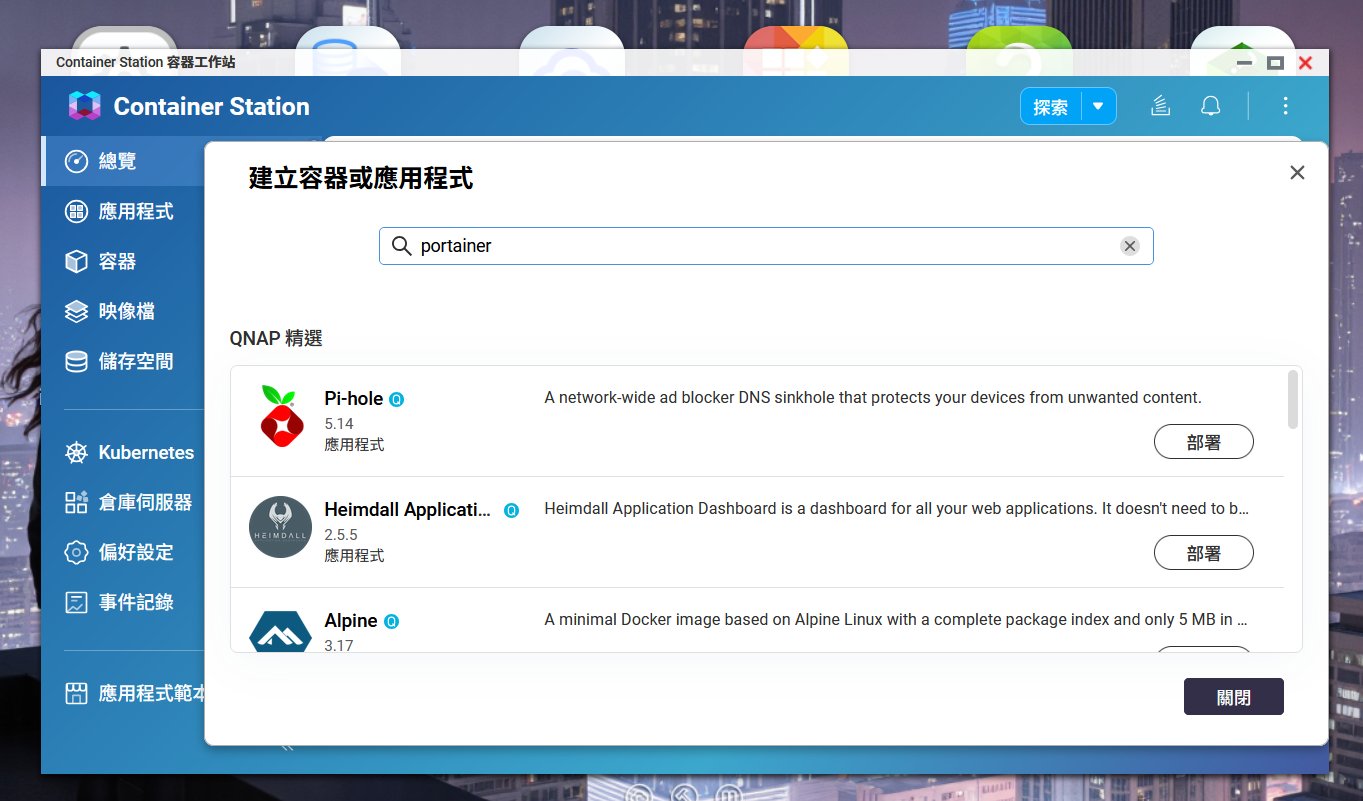Open the Overview (總覽) sidebar item
Viewport: 1363px width, 801px height.
point(123,161)
